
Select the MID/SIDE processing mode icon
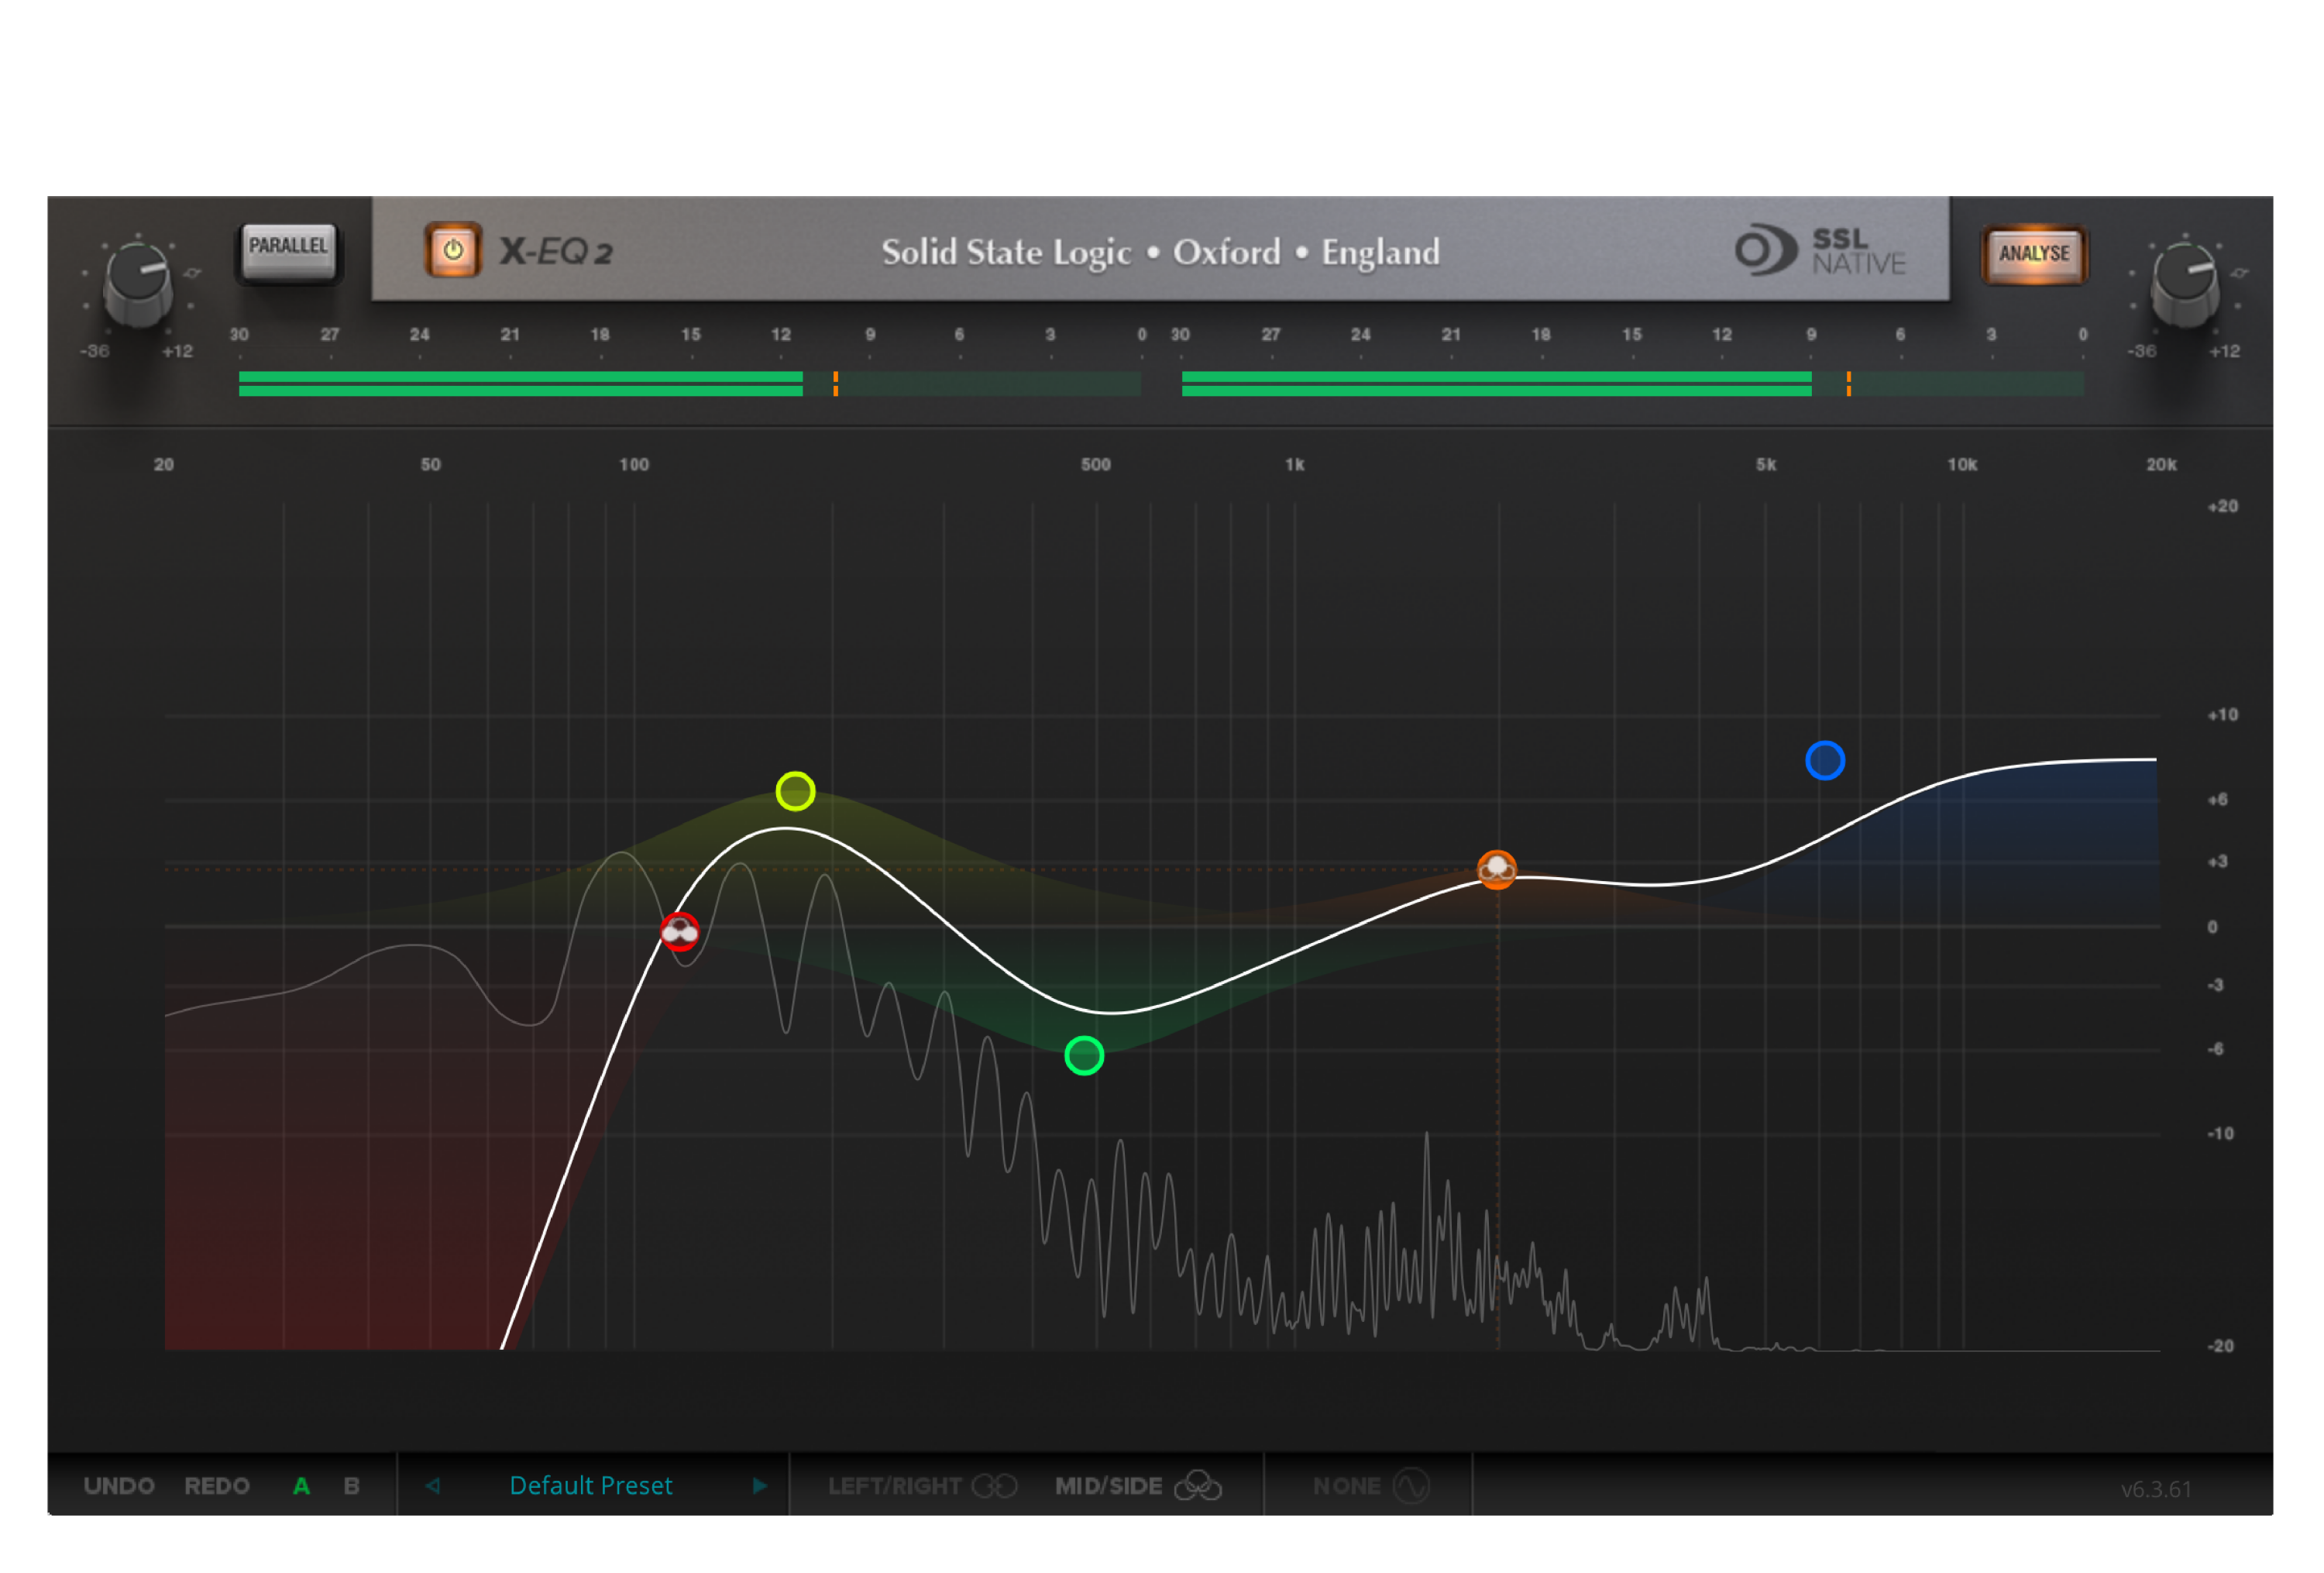click(x=1201, y=1486)
